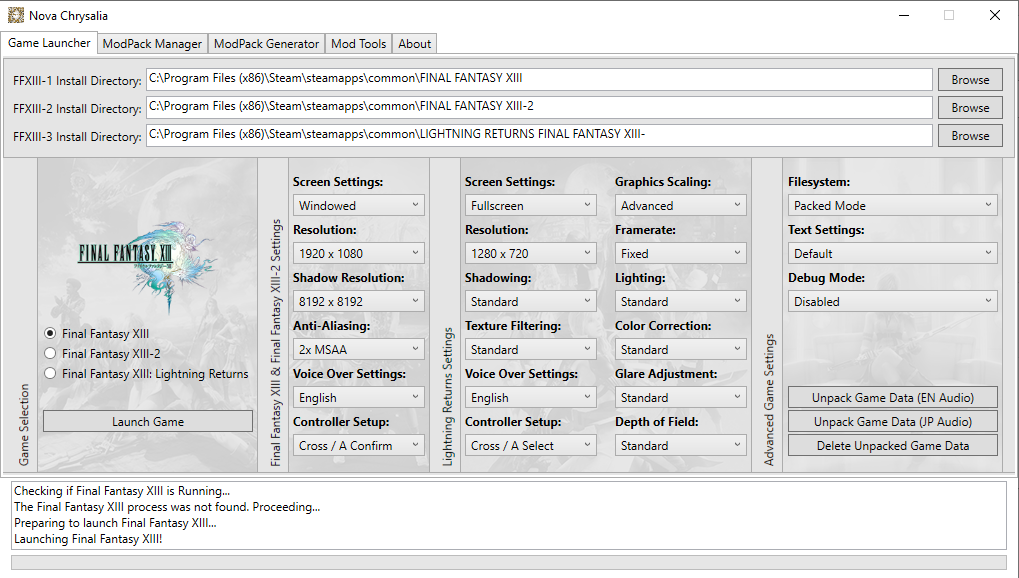Viewport: 1019px width, 578px height.
Task: Open the ModPack Manager tab
Action: (152, 44)
